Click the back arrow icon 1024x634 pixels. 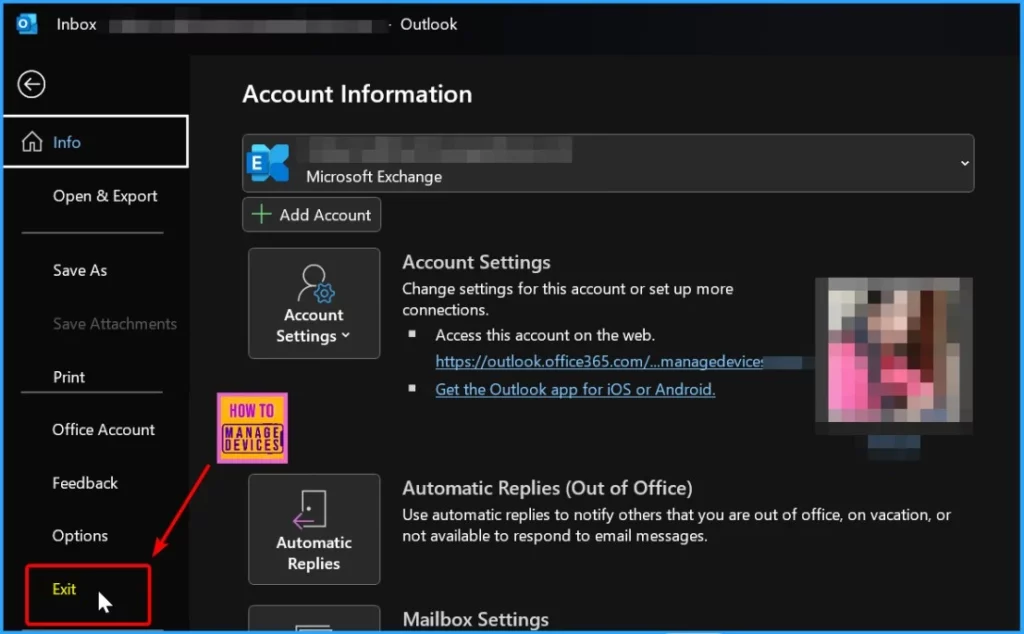pos(31,84)
